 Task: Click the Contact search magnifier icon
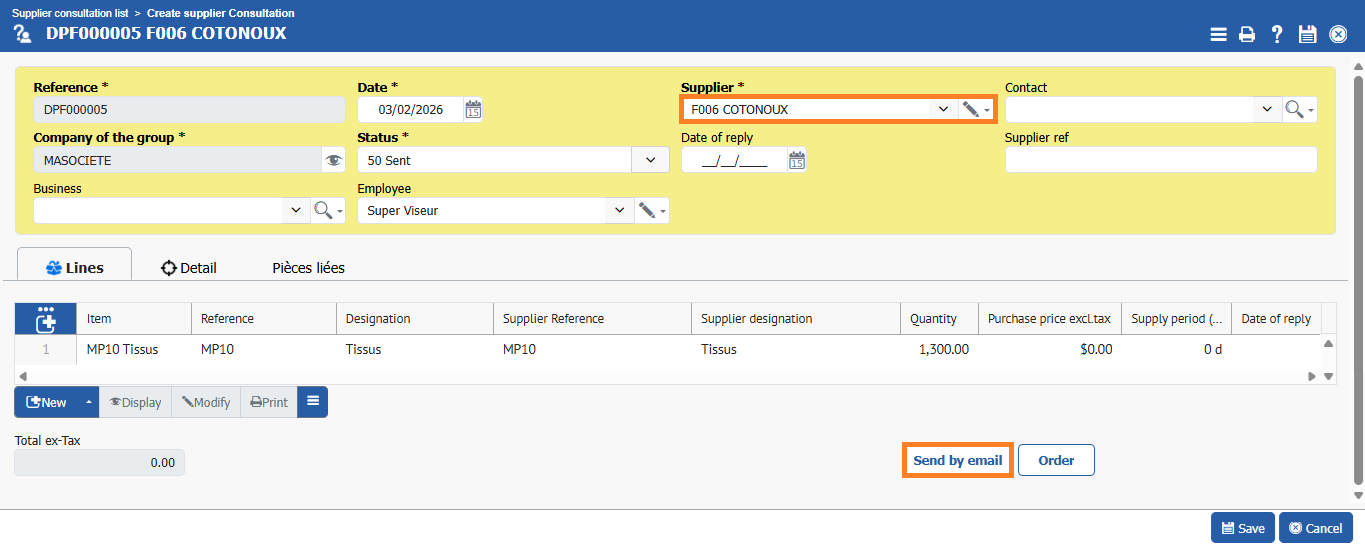click(1294, 109)
